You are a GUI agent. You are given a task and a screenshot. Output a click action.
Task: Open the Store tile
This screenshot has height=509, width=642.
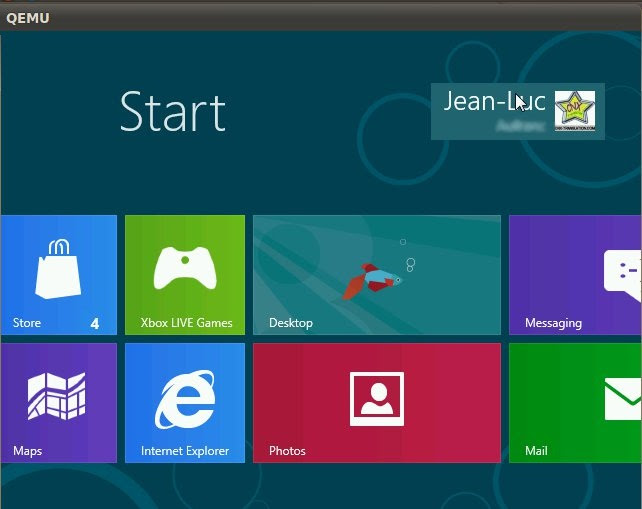(x=59, y=275)
